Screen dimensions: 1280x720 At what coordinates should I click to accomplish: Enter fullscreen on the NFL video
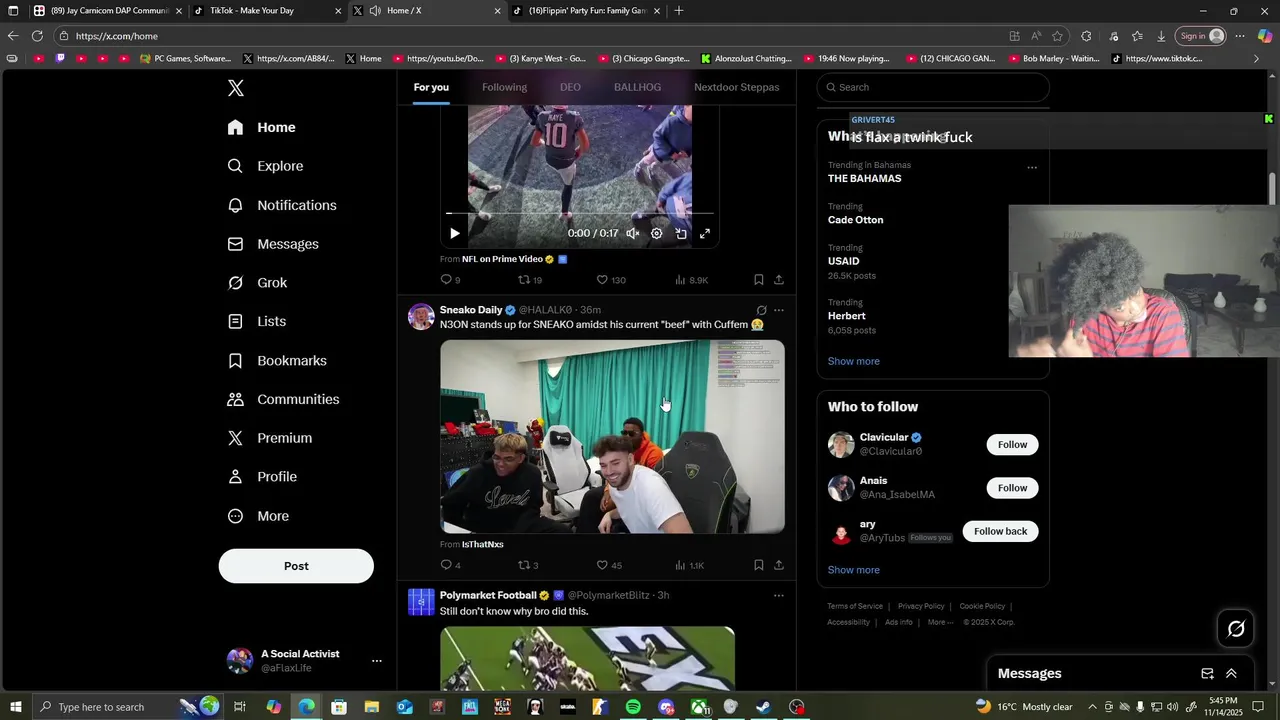pyautogui.click(x=705, y=233)
